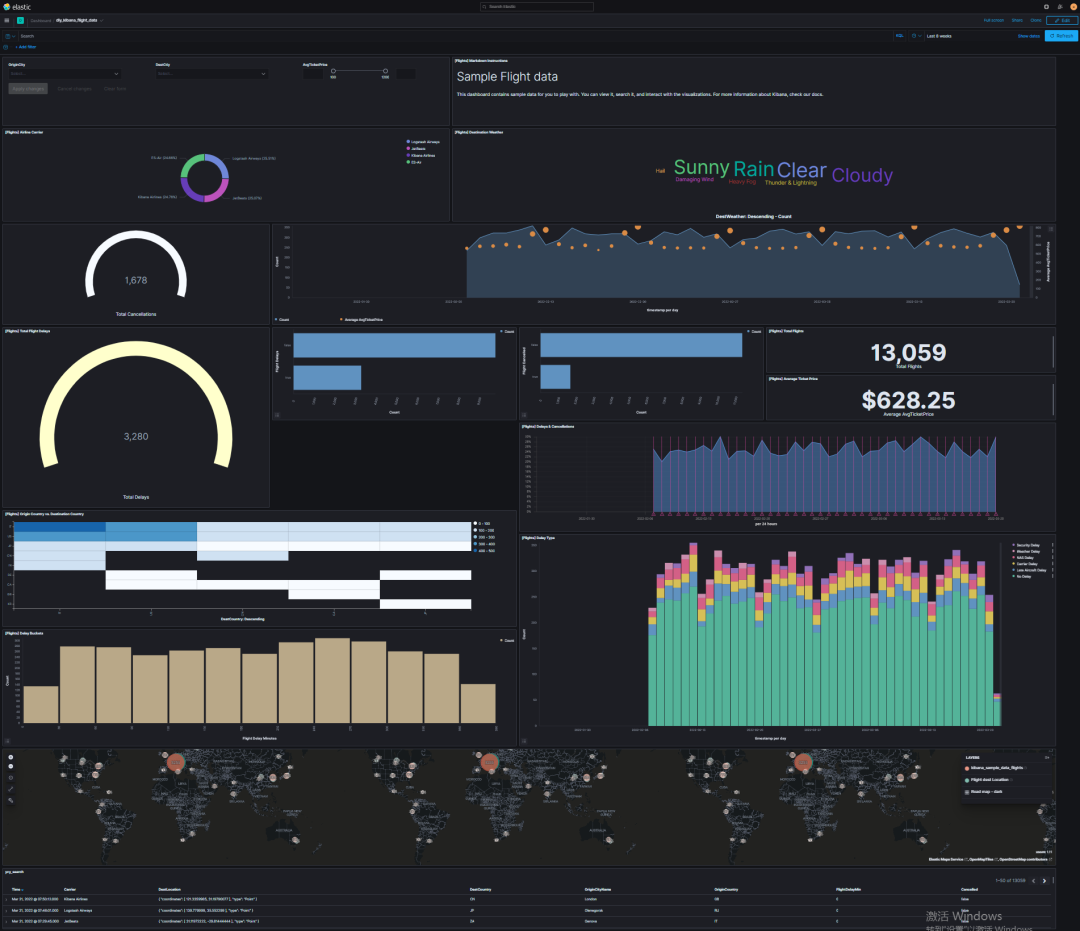Click the Elastic logo
This screenshot has width=1080, height=931.
point(17,7)
